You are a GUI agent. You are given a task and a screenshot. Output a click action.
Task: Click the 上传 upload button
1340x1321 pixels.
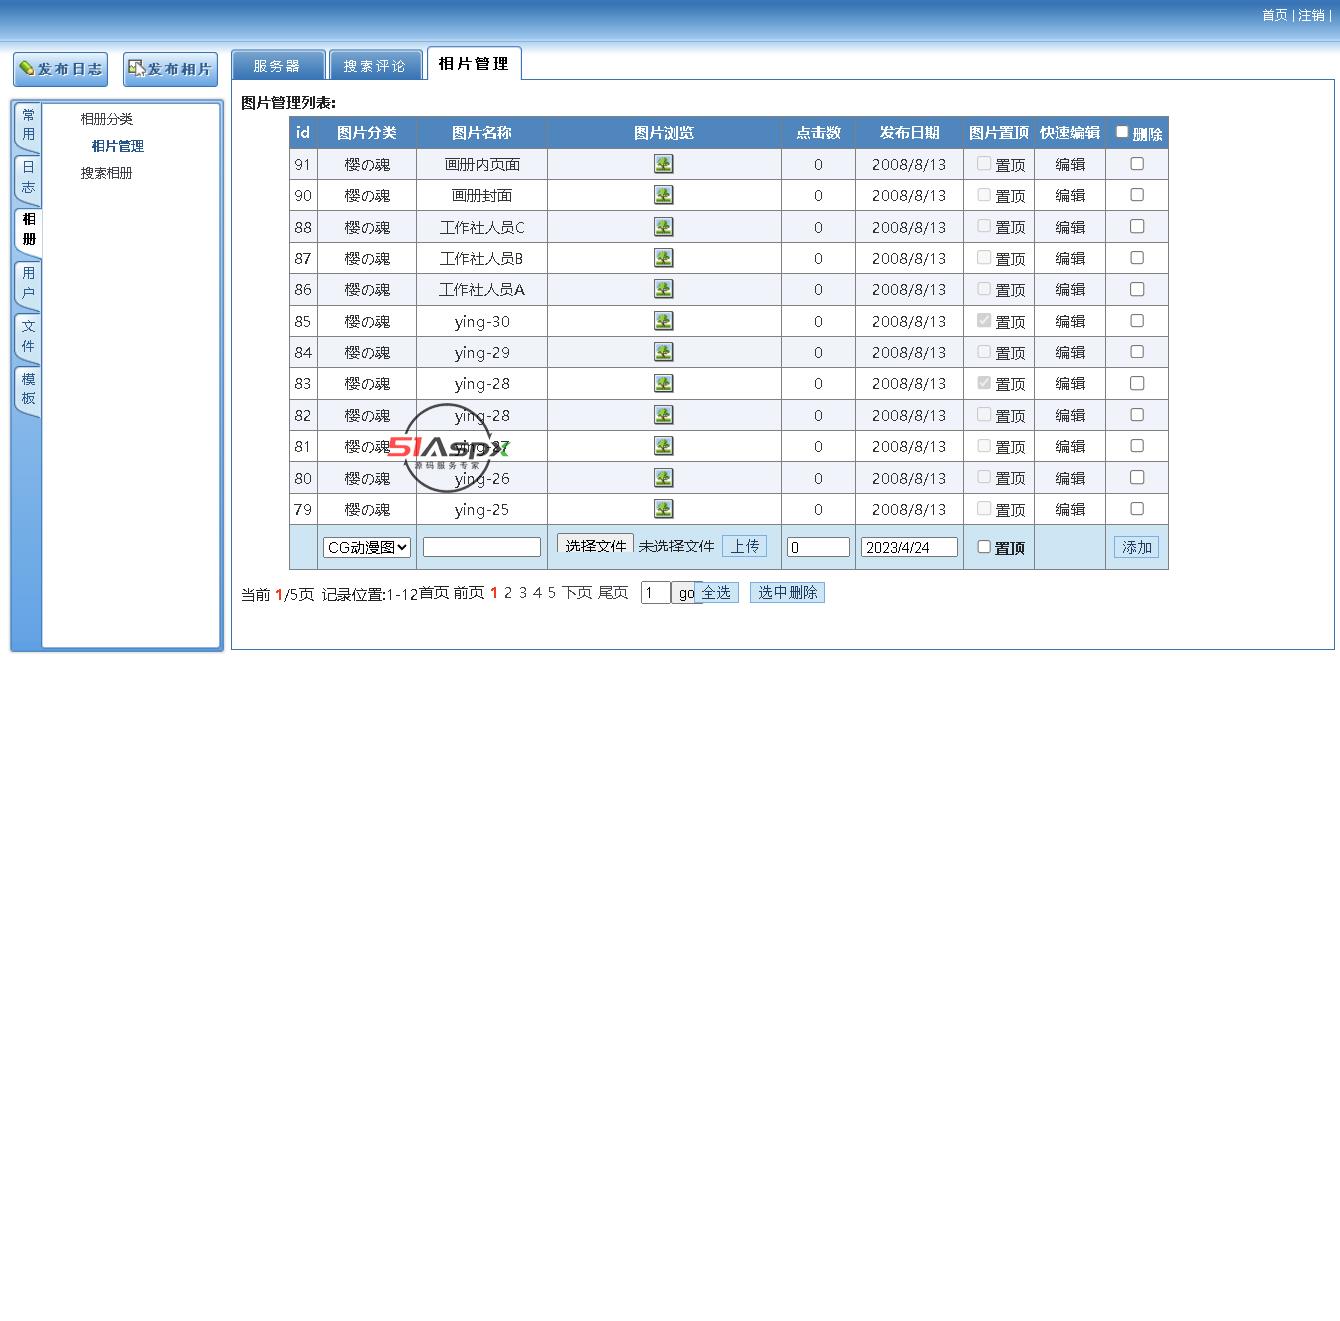[x=745, y=546]
